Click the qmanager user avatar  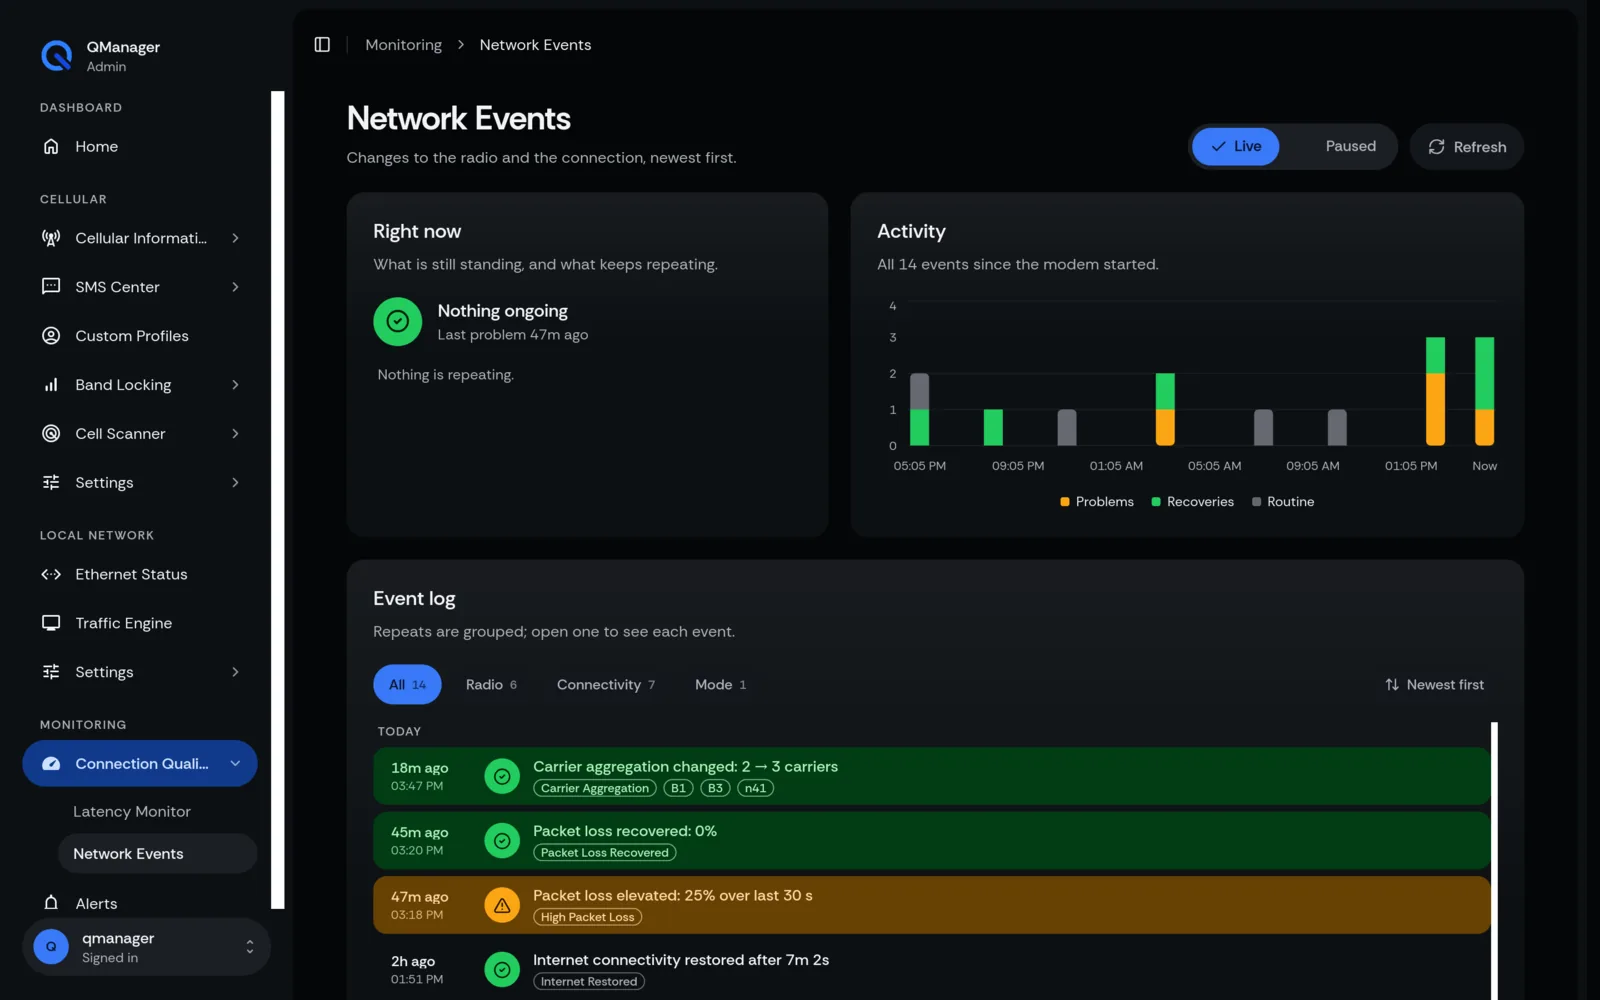click(x=51, y=946)
